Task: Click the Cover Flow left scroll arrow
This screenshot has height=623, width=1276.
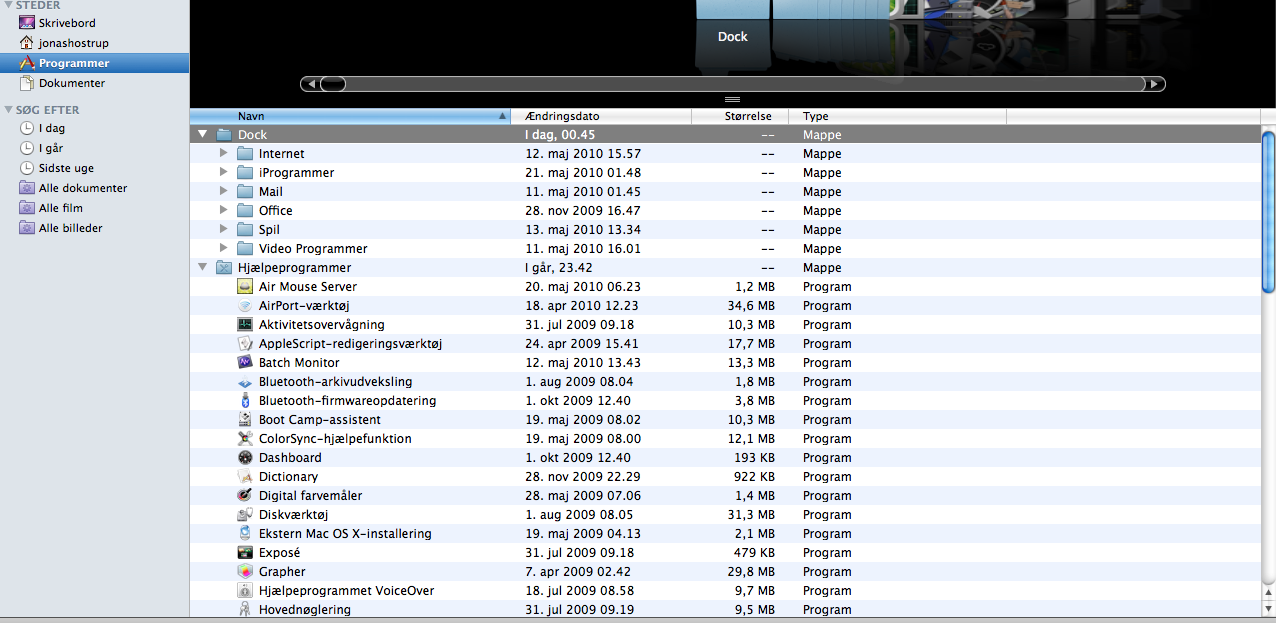Action: pos(310,84)
